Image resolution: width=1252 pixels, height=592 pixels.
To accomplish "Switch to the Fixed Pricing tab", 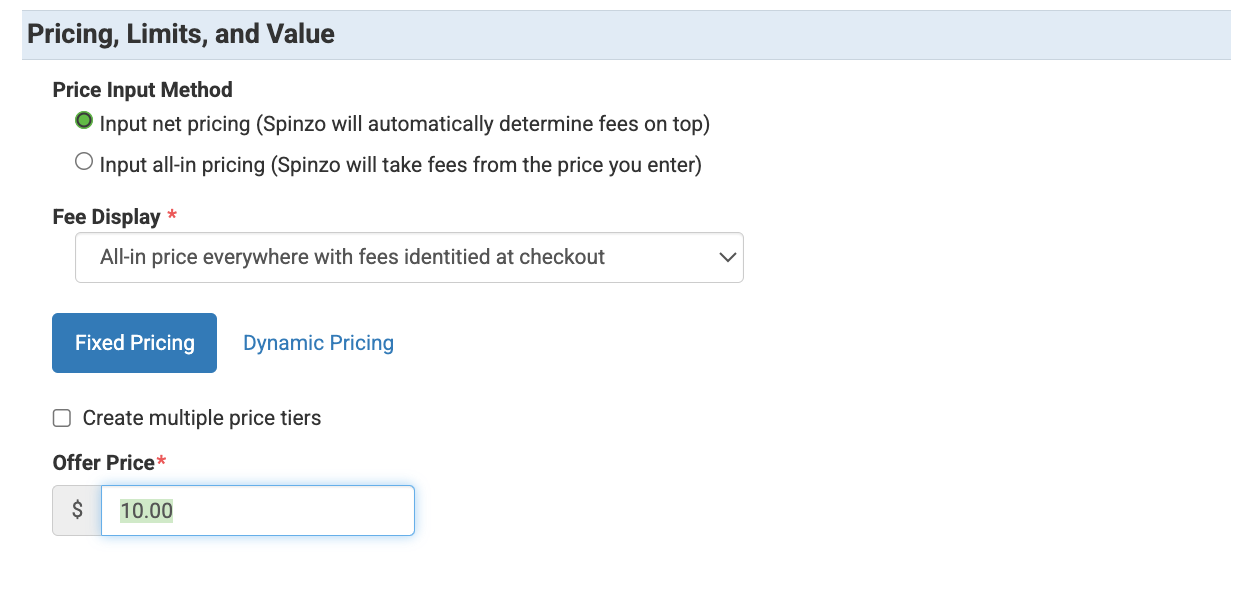I will 134,343.
